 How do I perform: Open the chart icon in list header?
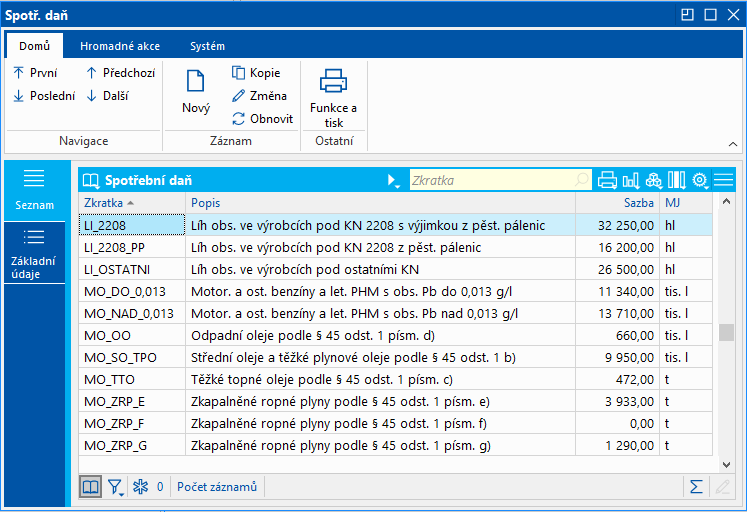[631, 180]
